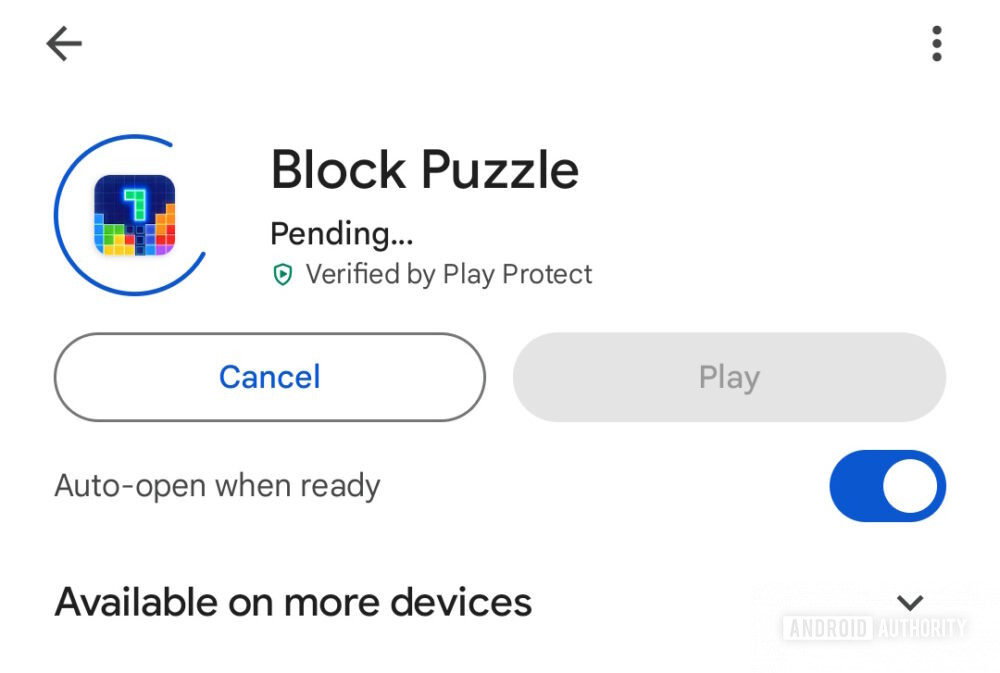Click the "Verified by Play Protect" text
This screenshot has width=1000, height=673.
point(448,275)
